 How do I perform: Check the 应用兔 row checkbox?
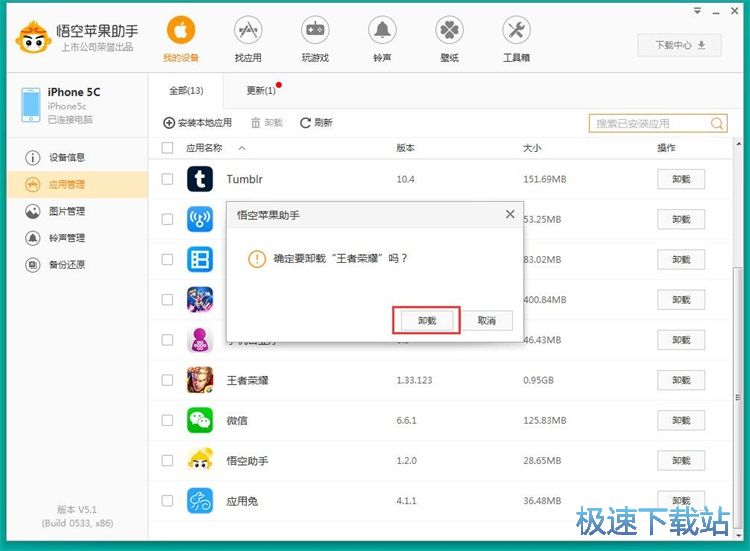point(167,500)
